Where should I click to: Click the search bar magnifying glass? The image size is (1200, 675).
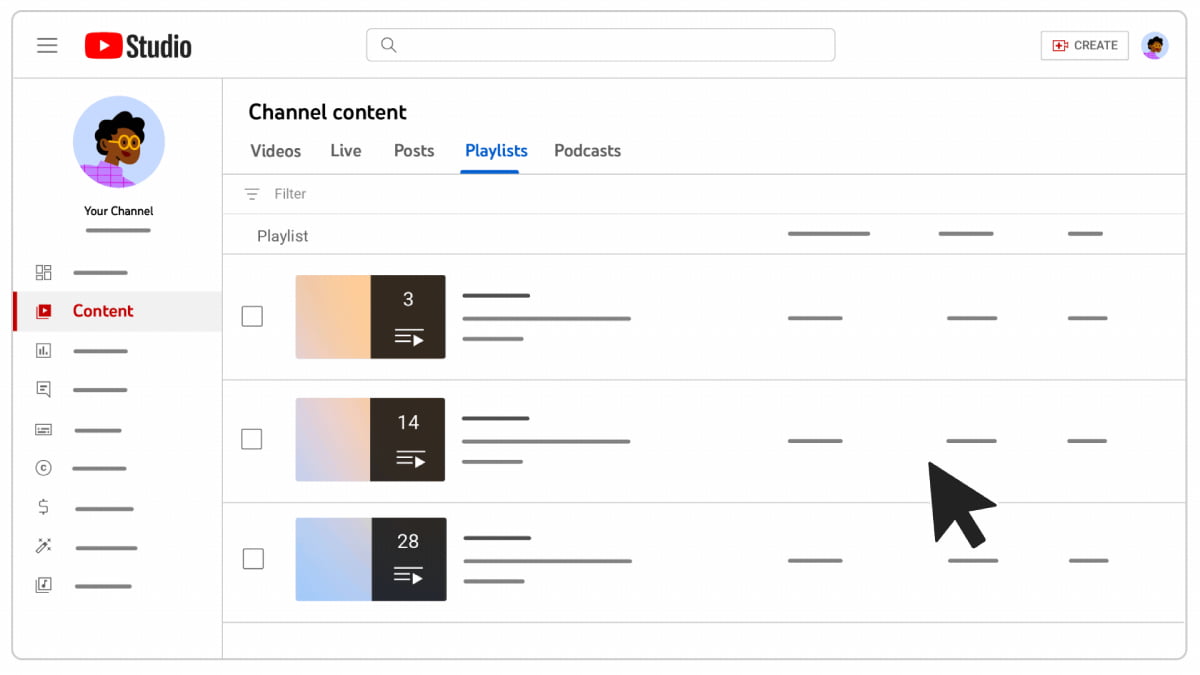[x=388, y=44]
